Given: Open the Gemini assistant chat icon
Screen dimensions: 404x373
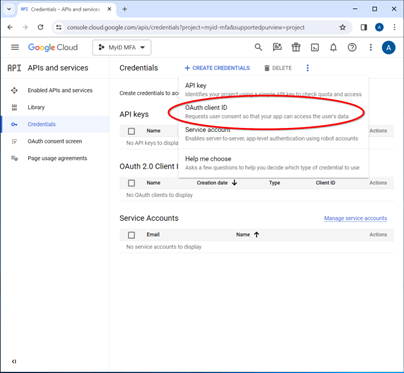Looking at the screenshot, I should (277, 47).
